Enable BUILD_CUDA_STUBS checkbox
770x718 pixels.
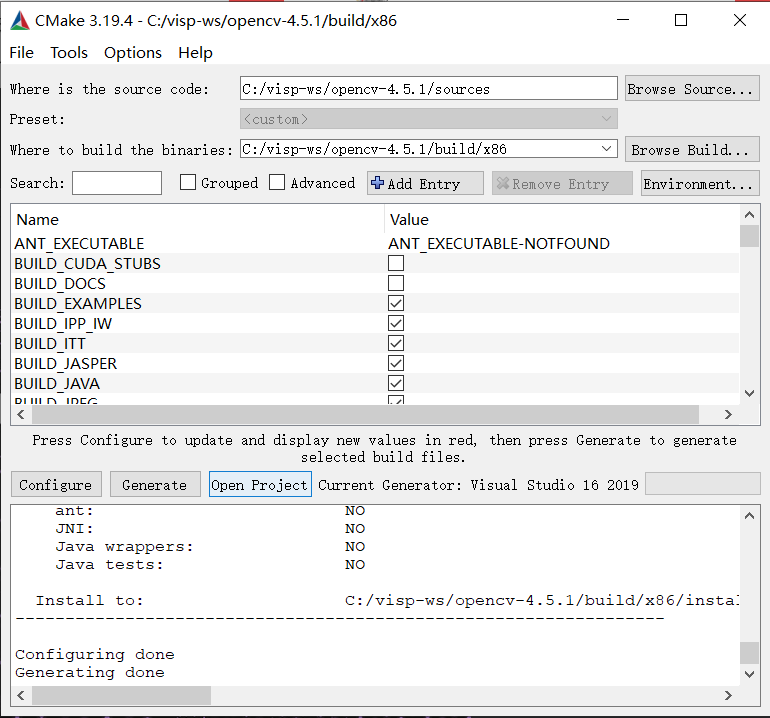396,263
